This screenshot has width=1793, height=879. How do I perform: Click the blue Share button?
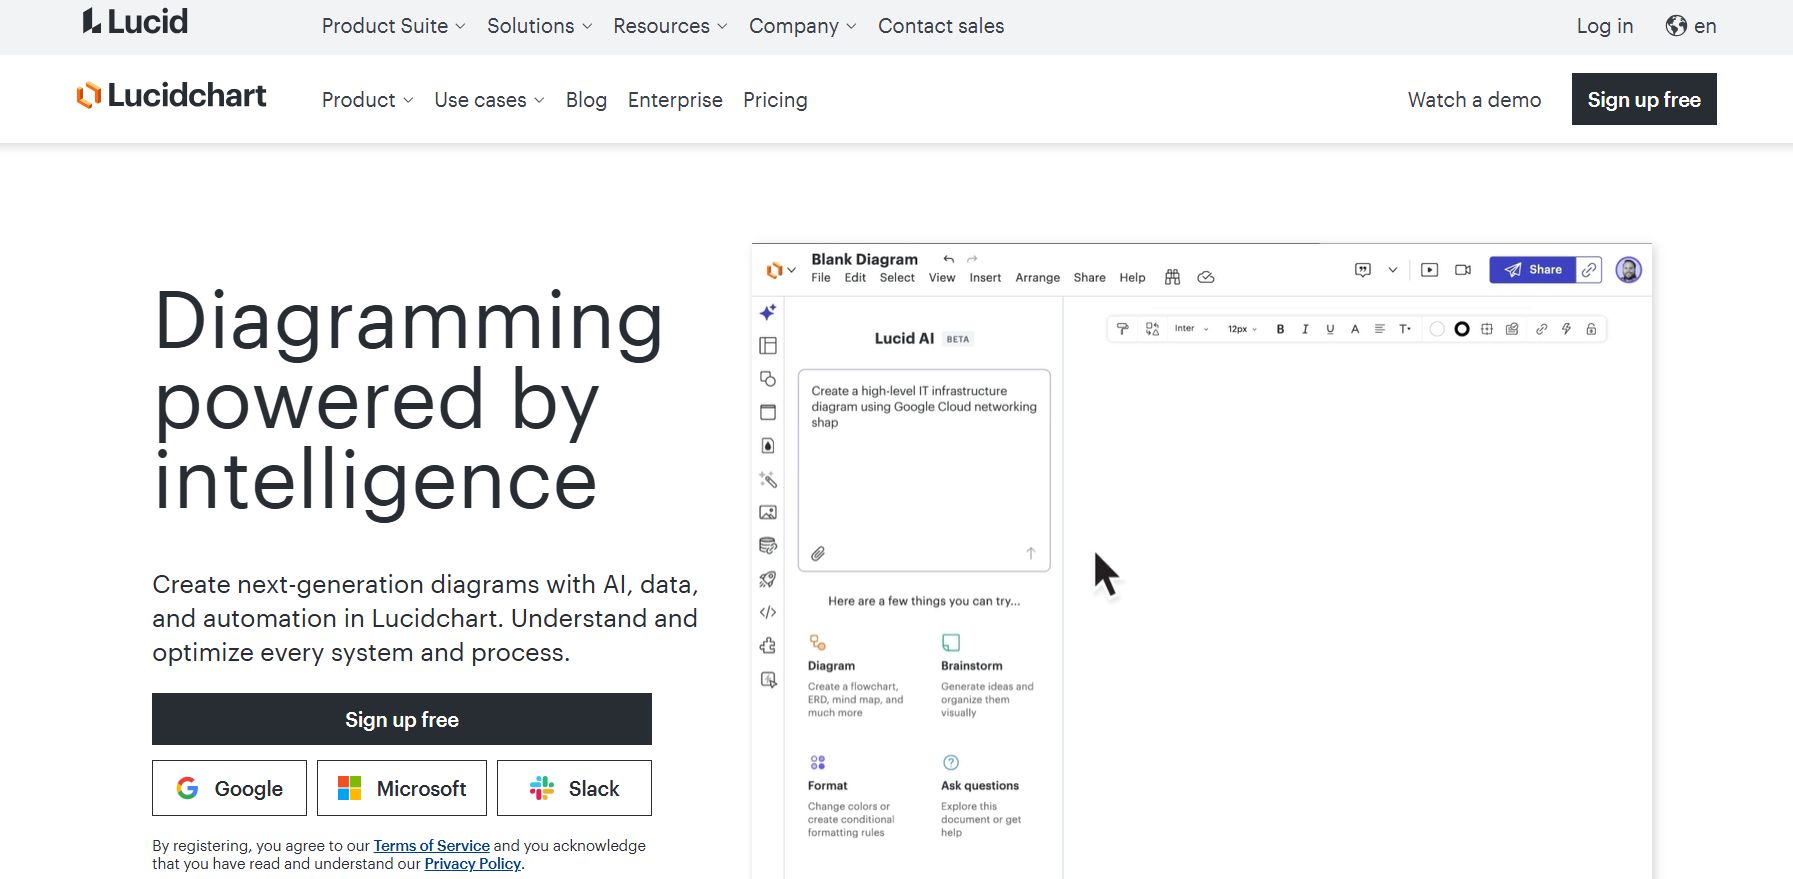[1533, 270]
